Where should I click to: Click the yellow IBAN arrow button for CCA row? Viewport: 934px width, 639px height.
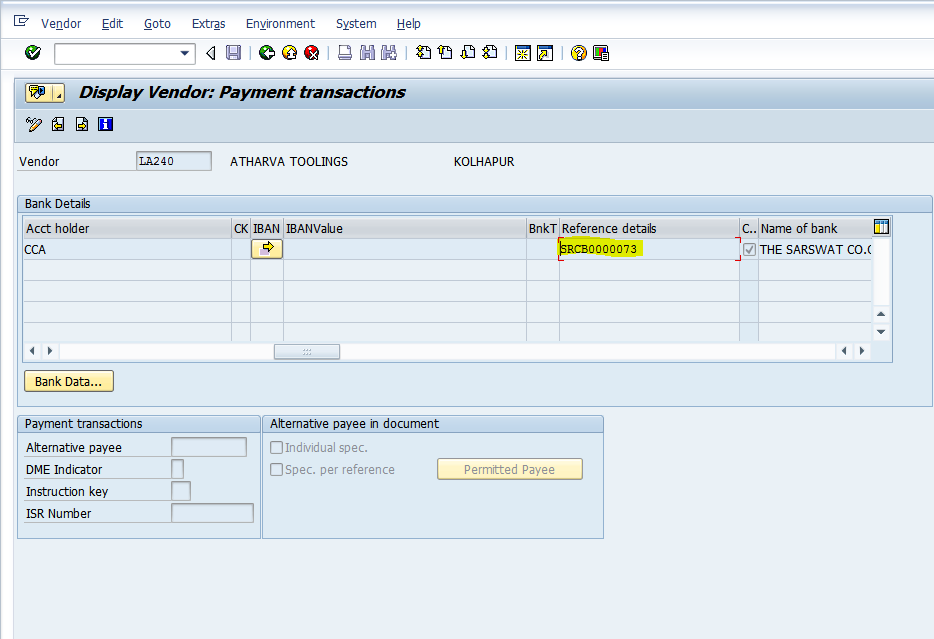pos(266,249)
